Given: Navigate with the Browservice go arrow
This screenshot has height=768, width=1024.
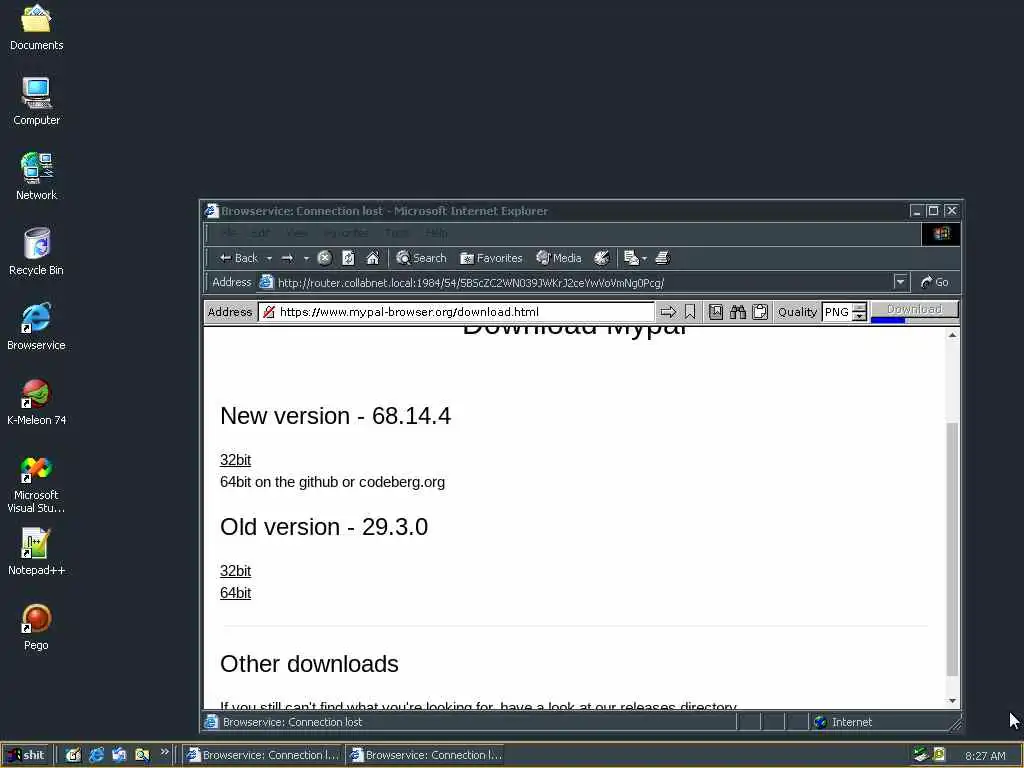Looking at the screenshot, I should 668,312.
